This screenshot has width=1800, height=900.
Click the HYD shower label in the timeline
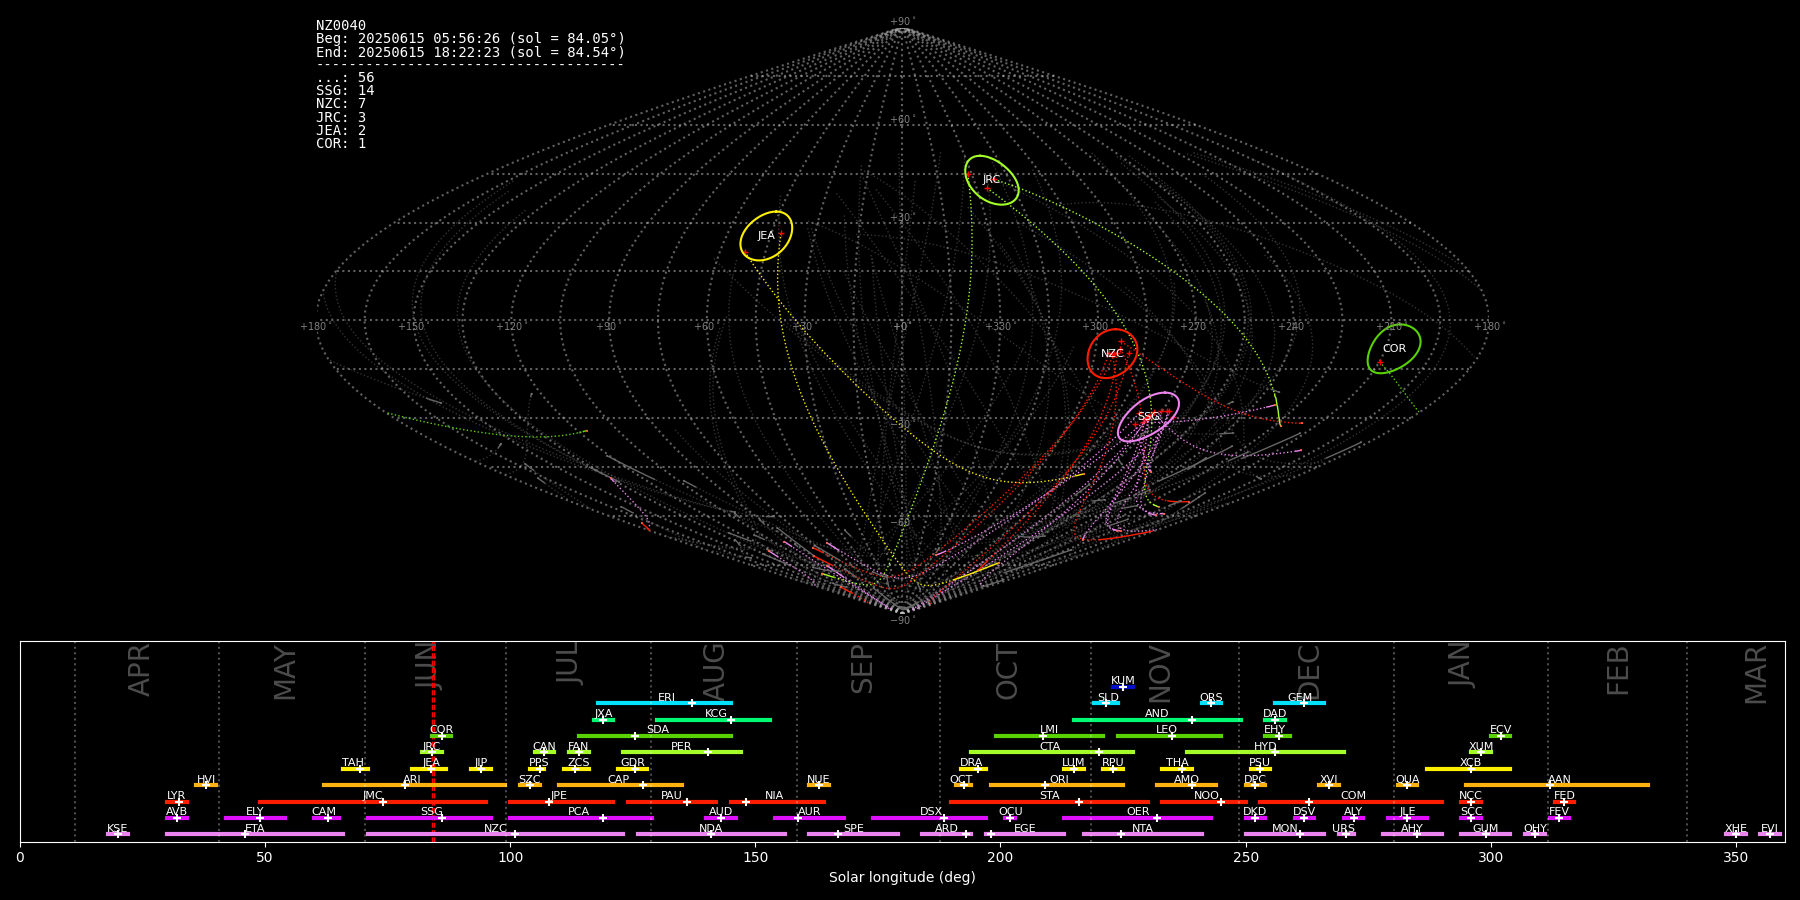point(1265,747)
